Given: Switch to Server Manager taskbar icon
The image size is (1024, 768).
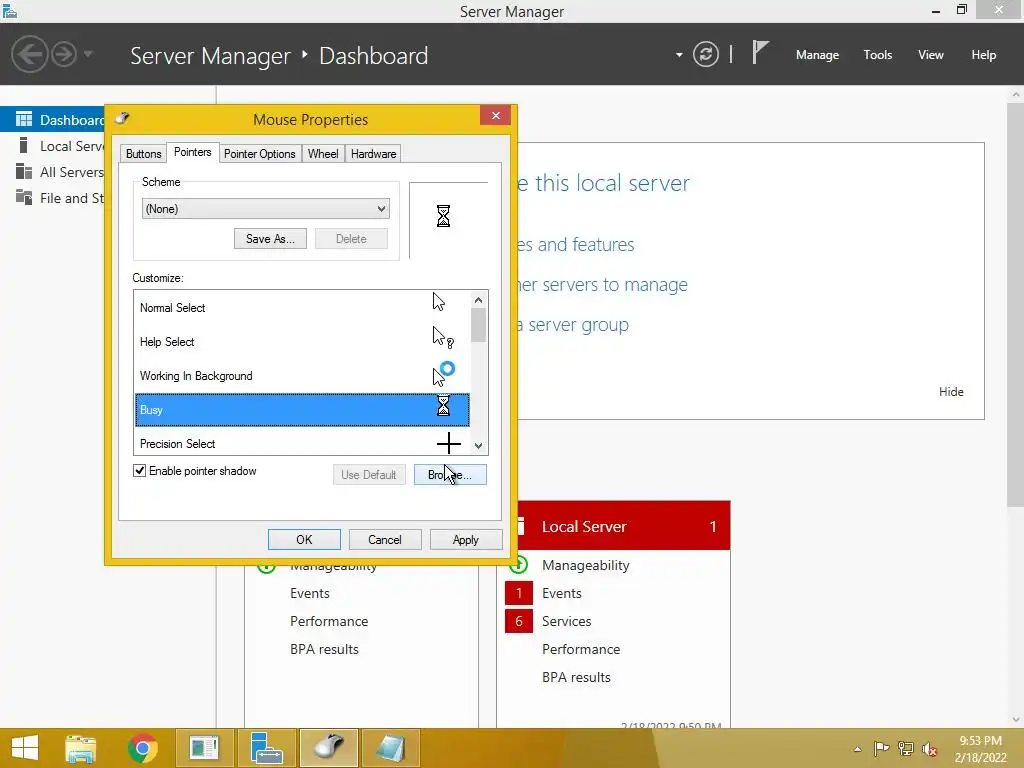Looking at the screenshot, I should coord(267,748).
